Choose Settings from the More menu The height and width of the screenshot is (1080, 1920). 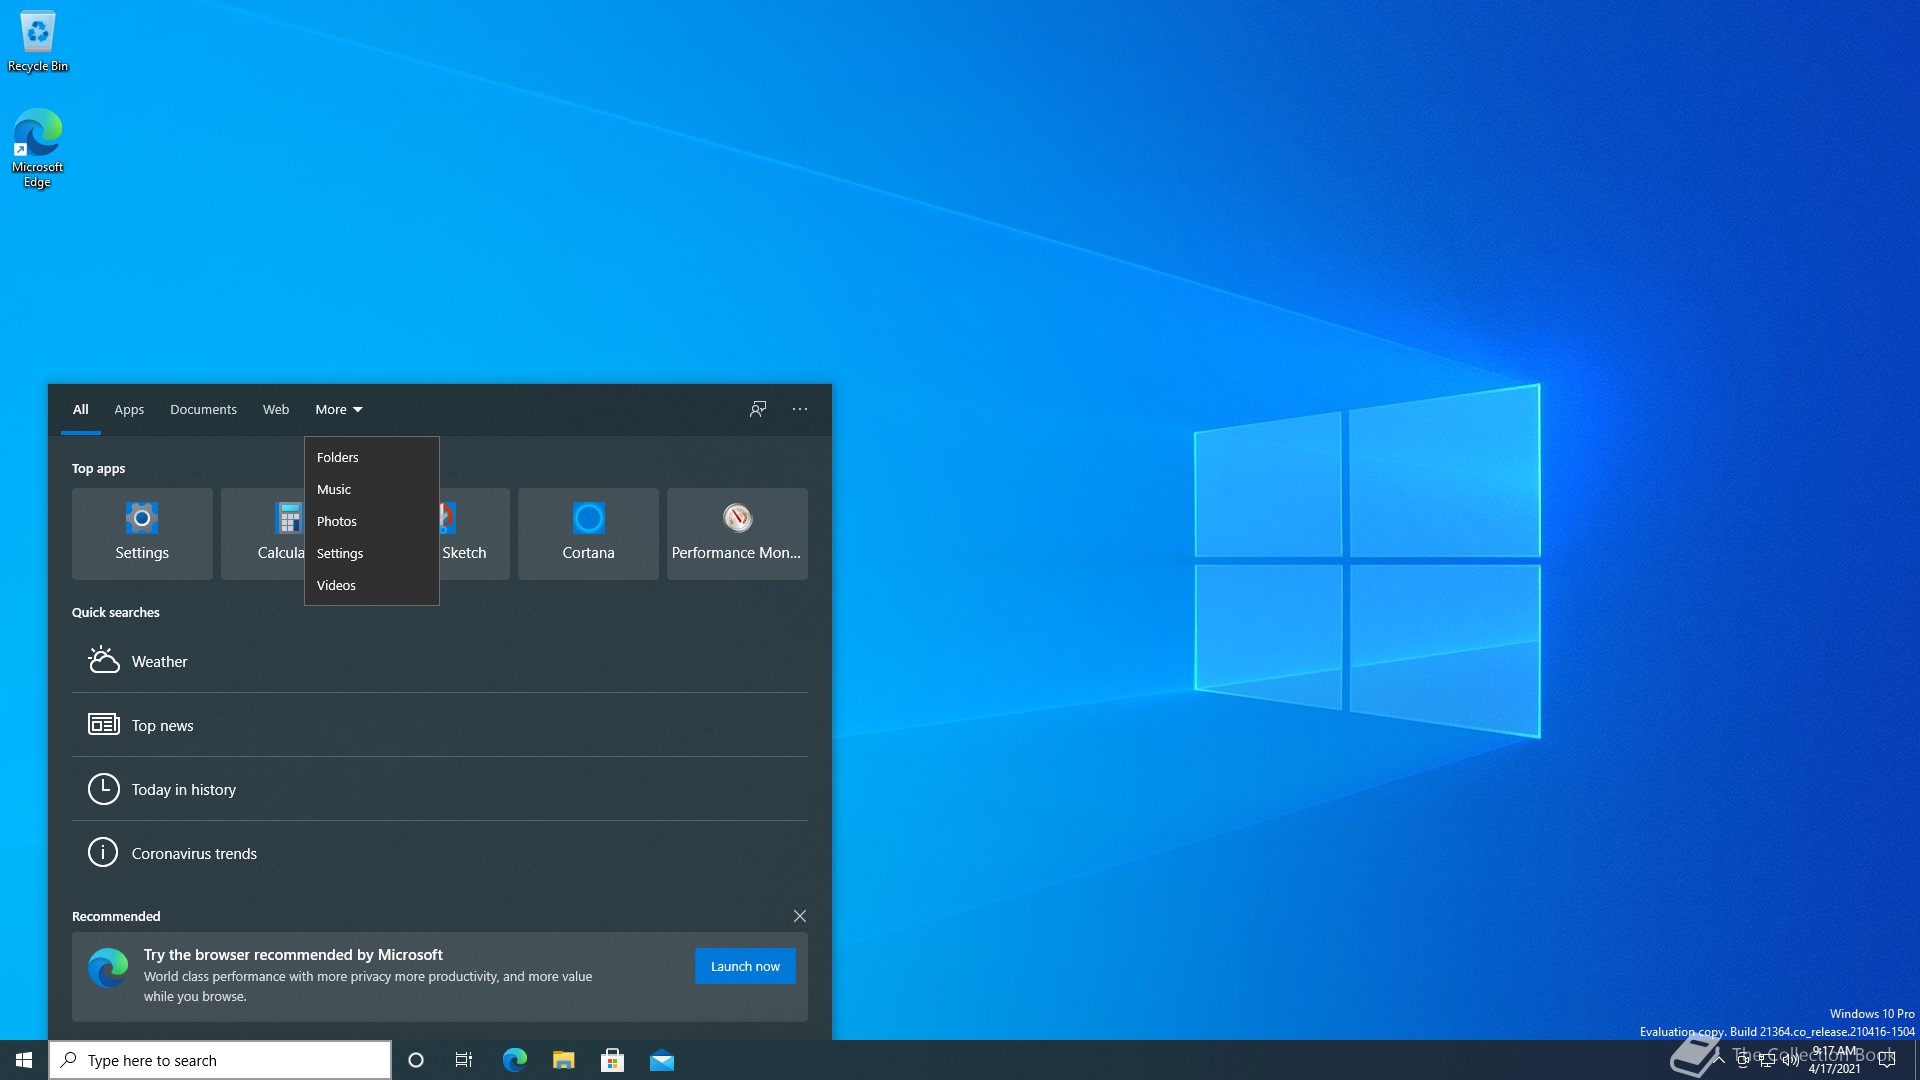372,553
